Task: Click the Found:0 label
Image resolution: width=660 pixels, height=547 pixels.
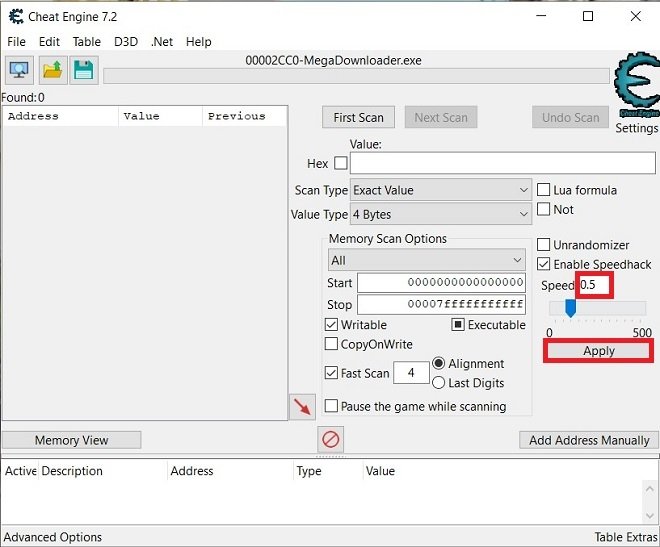Action: pos(23,98)
